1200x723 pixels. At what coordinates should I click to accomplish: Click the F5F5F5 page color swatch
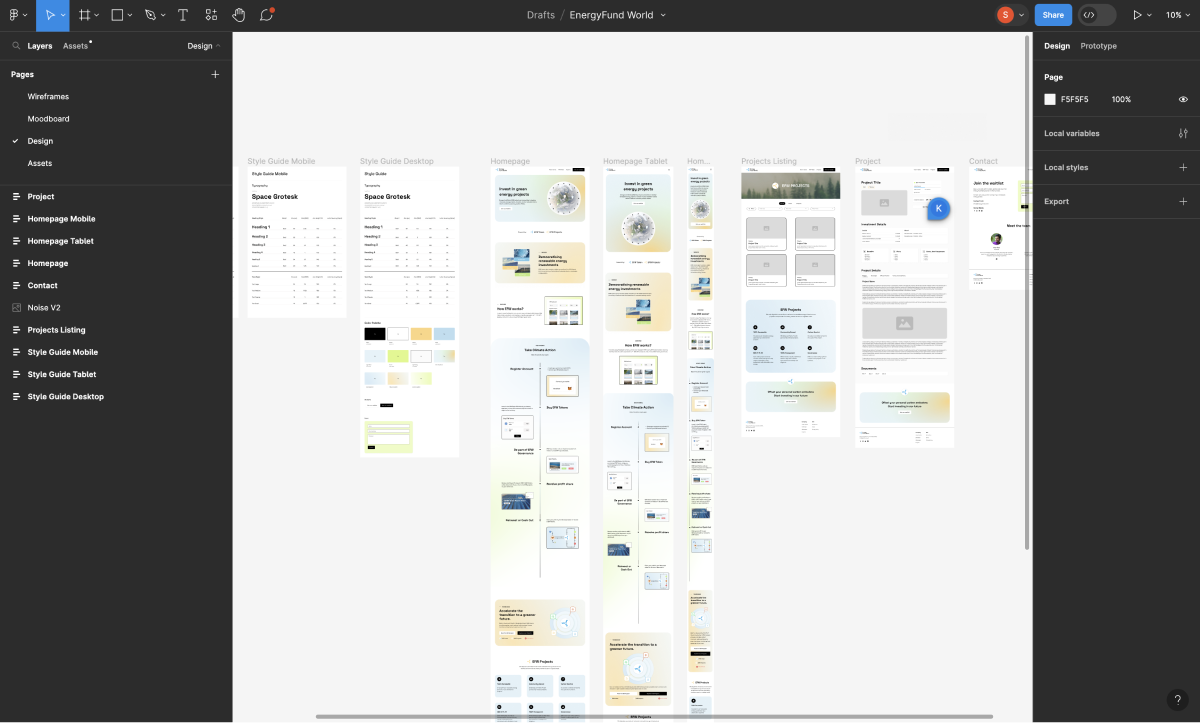pos(1049,99)
